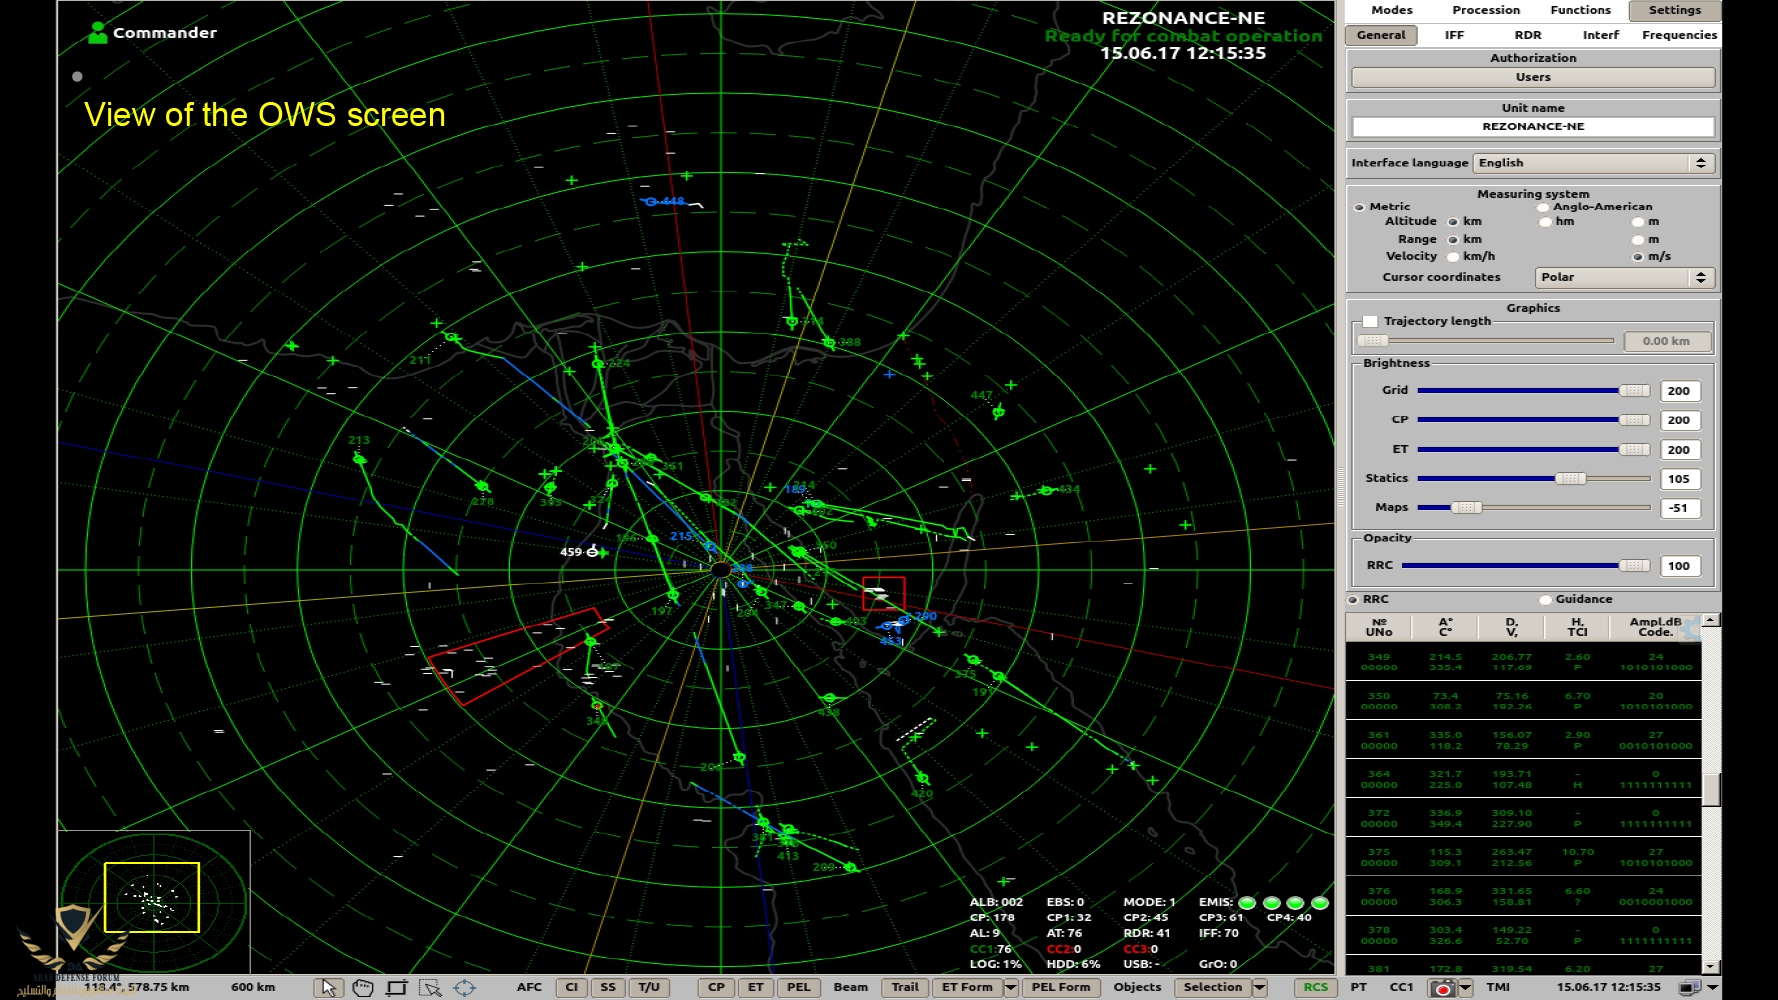Click the RCS button
The height and width of the screenshot is (1000, 1778).
click(x=1316, y=987)
